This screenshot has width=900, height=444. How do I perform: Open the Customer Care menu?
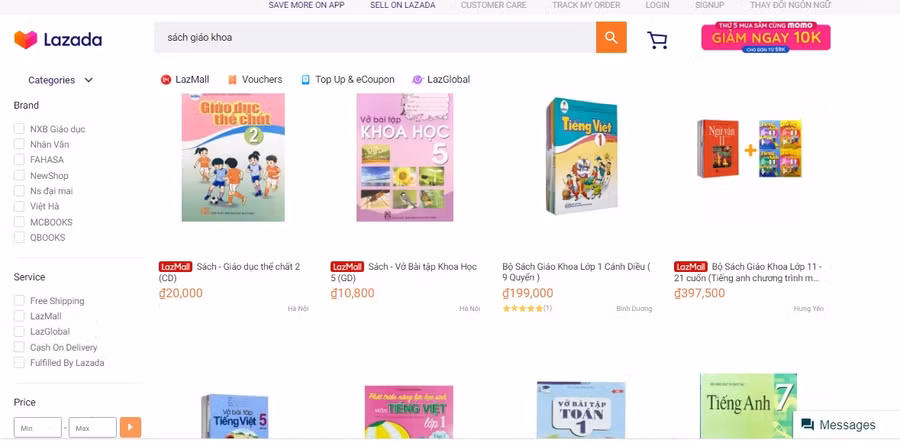pyautogui.click(x=493, y=5)
